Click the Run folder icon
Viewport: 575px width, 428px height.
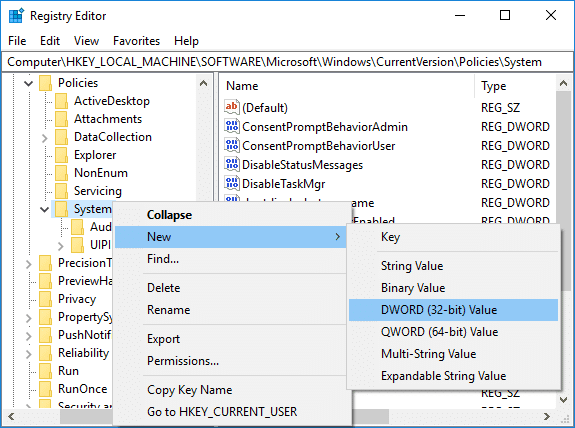tap(45, 370)
